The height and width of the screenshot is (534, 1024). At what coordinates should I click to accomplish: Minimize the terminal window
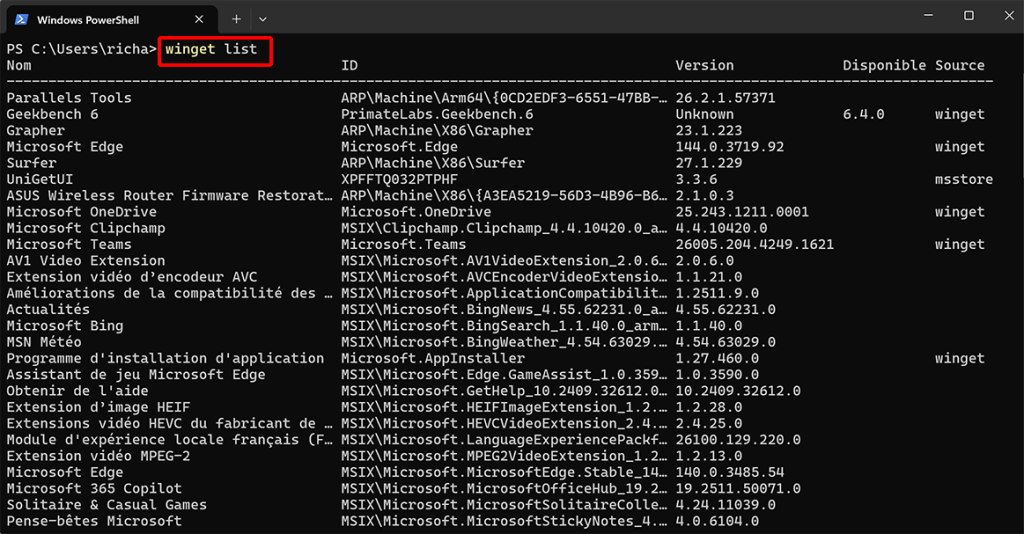click(x=922, y=16)
